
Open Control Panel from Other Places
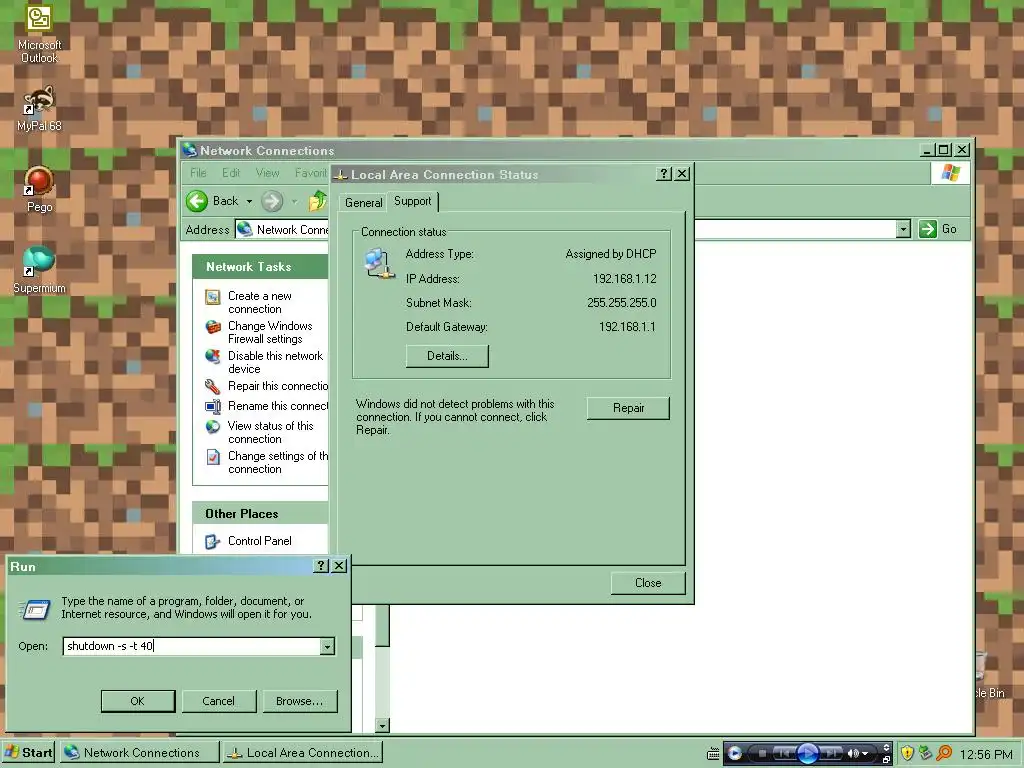coord(259,541)
